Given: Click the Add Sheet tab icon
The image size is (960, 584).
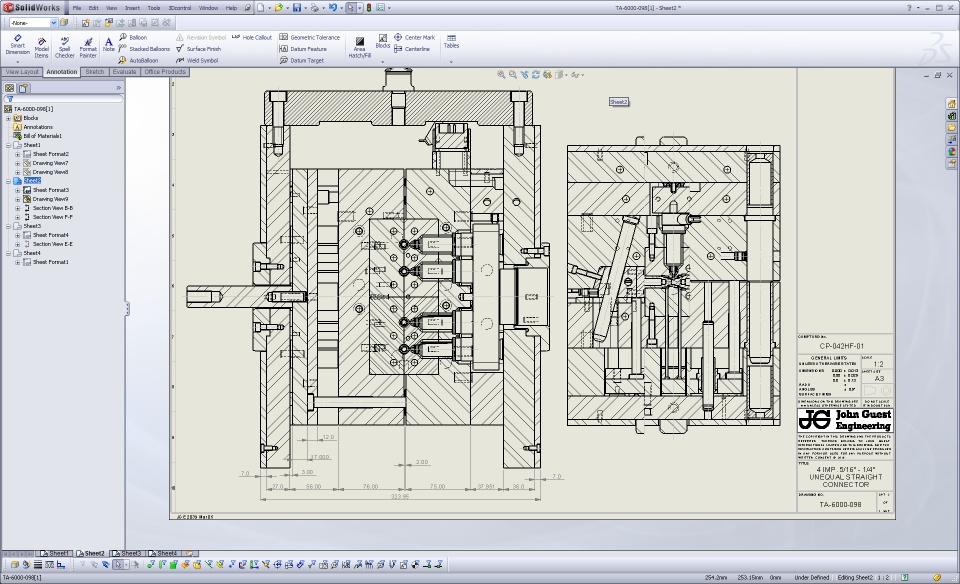Looking at the screenshot, I should tap(189, 553).
